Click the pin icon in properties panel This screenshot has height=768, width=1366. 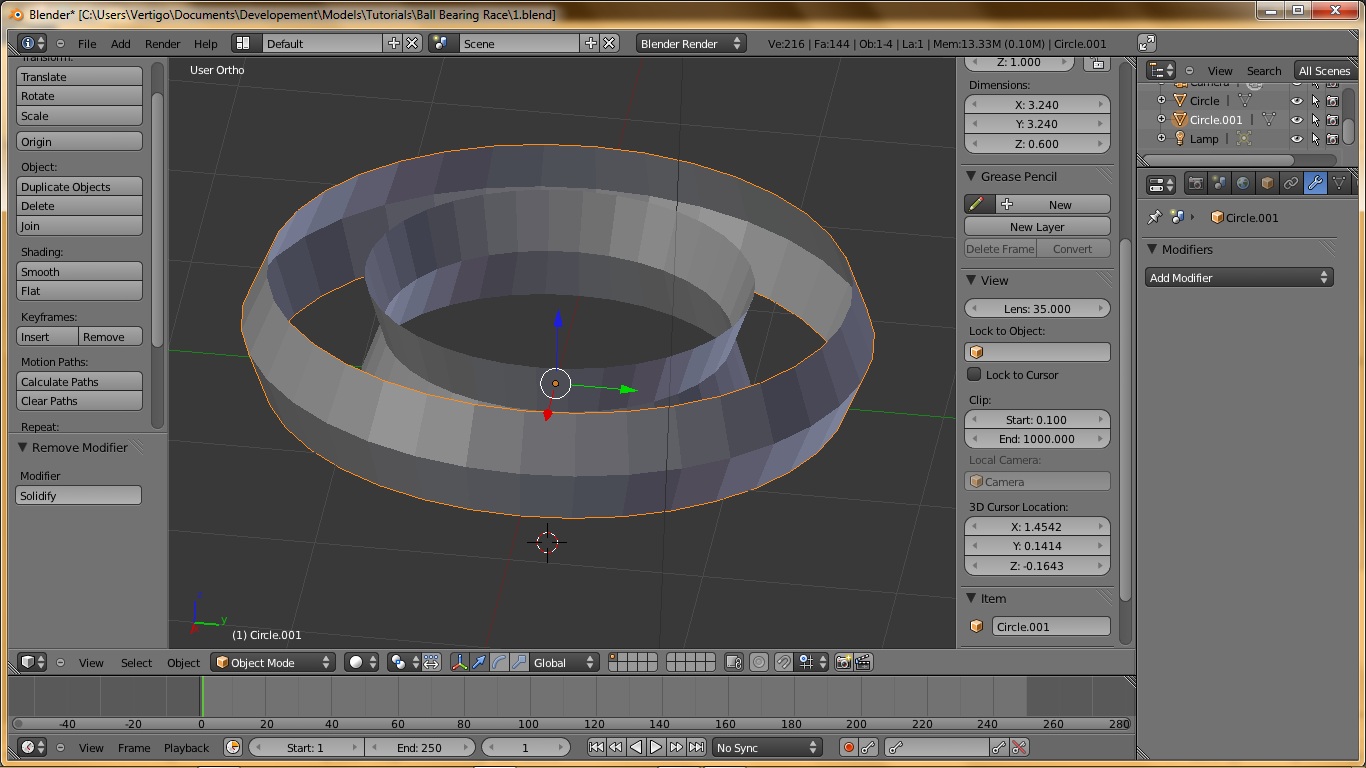[1155, 217]
